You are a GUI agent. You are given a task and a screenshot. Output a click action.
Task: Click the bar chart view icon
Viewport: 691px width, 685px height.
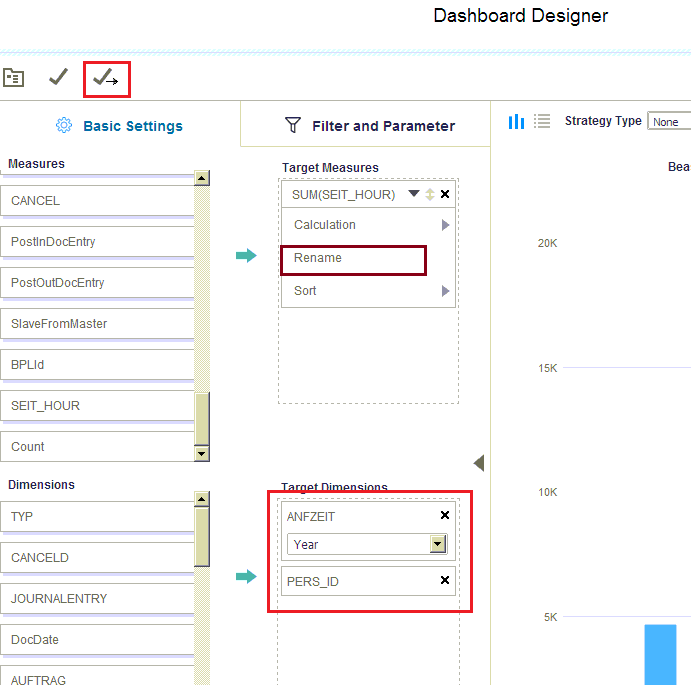click(516, 121)
